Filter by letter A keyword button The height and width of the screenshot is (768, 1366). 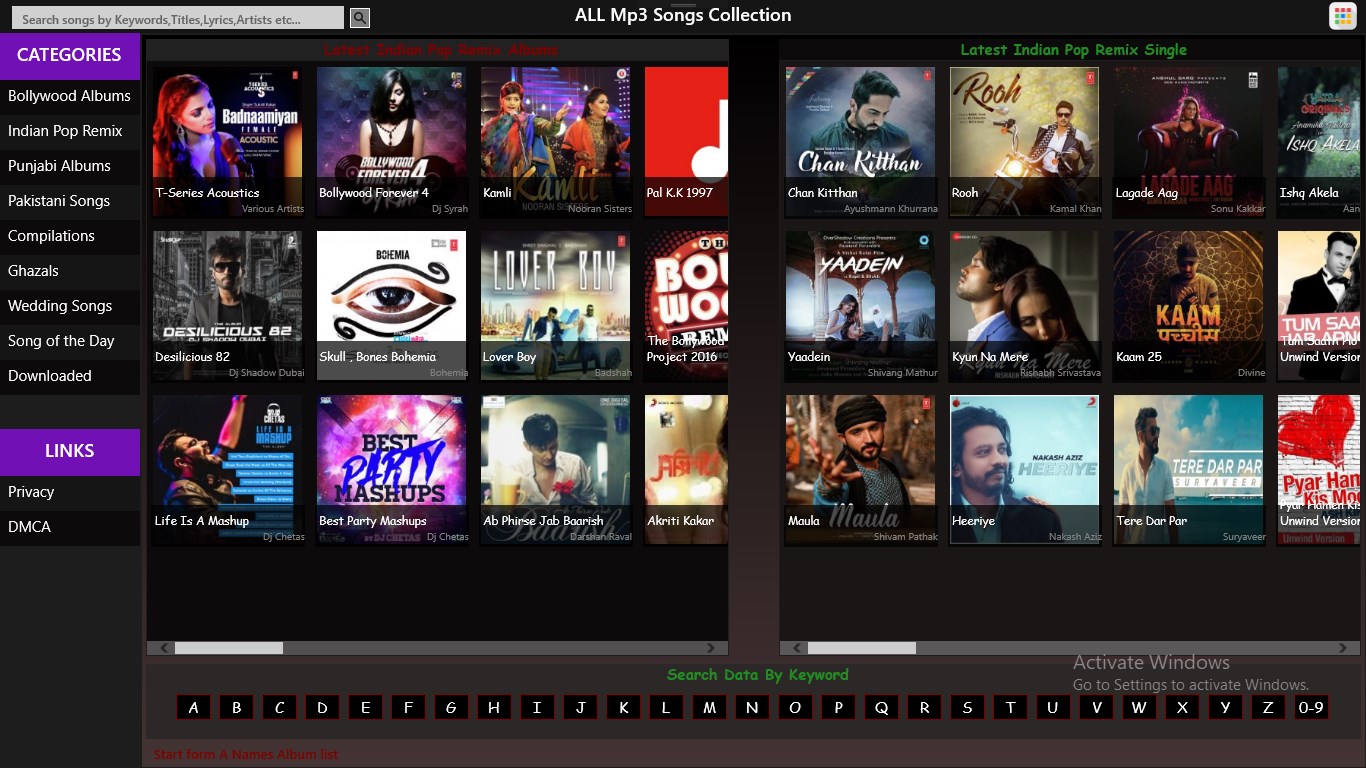193,707
